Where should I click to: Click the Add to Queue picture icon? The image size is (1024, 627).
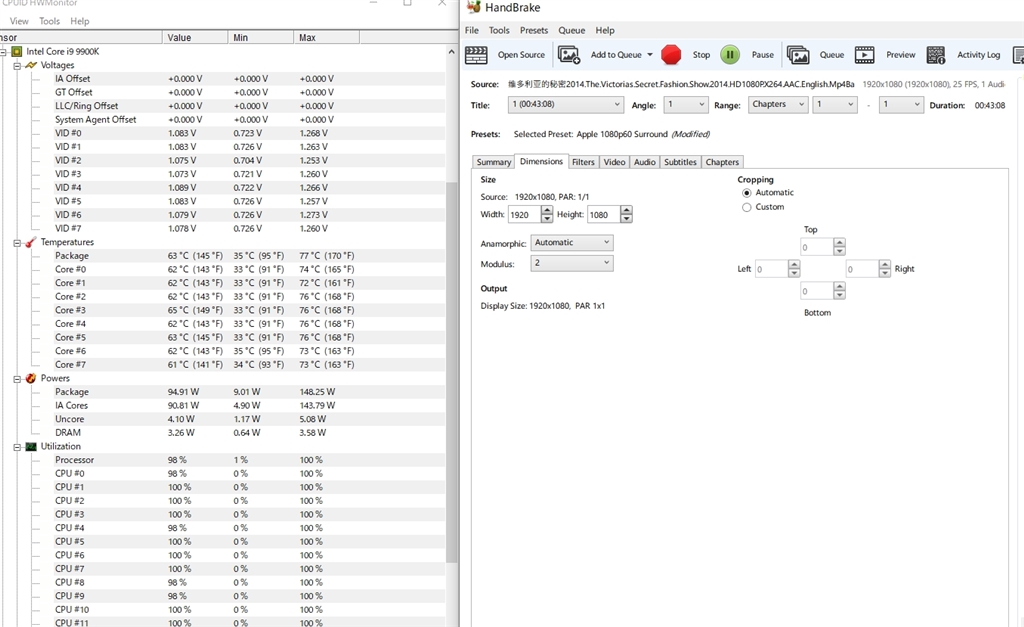[569, 55]
